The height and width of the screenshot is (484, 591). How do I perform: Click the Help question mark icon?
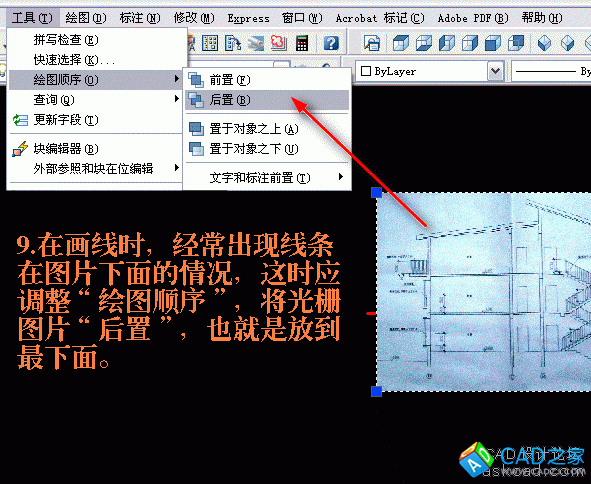point(331,43)
